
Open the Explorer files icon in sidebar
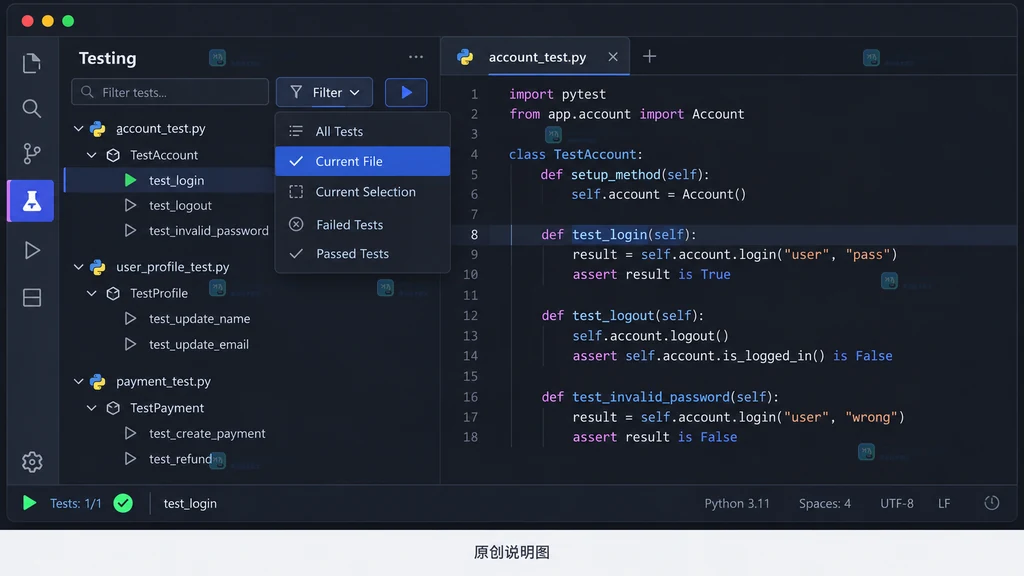click(31, 63)
